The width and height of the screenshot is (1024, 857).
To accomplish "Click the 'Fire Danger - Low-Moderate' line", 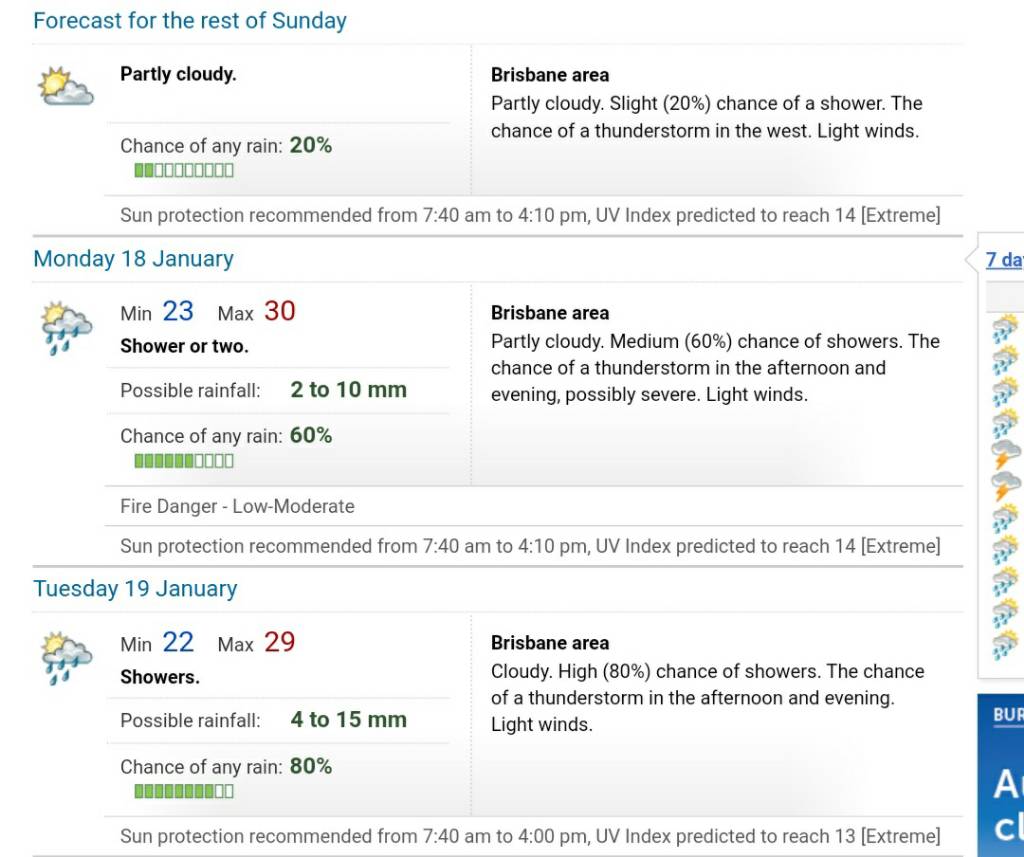I will [237, 506].
